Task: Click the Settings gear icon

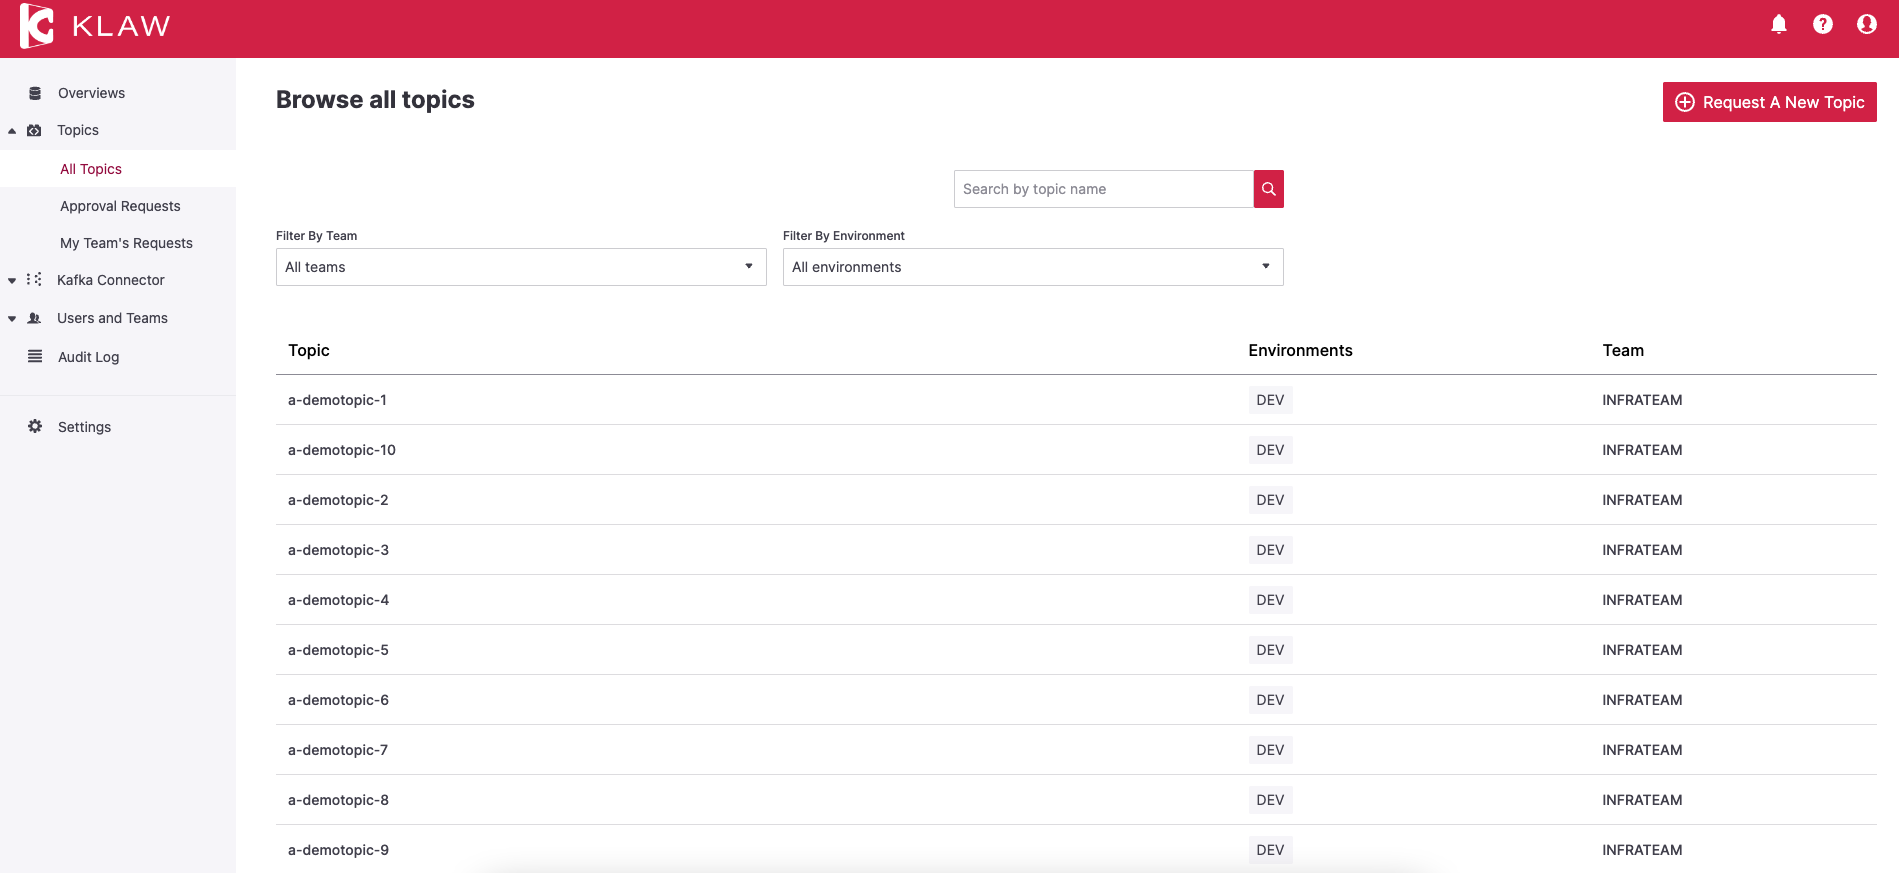Action: point(35,427)
